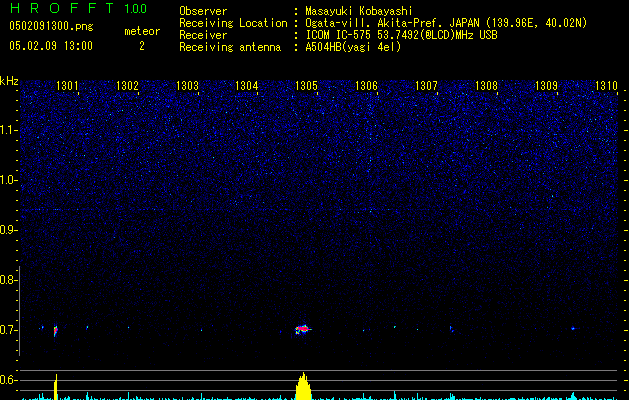Click the Receiving antenna label
The height and width of the screenshot is (400, 629).
pyautogui.click(x=230, y=47)
